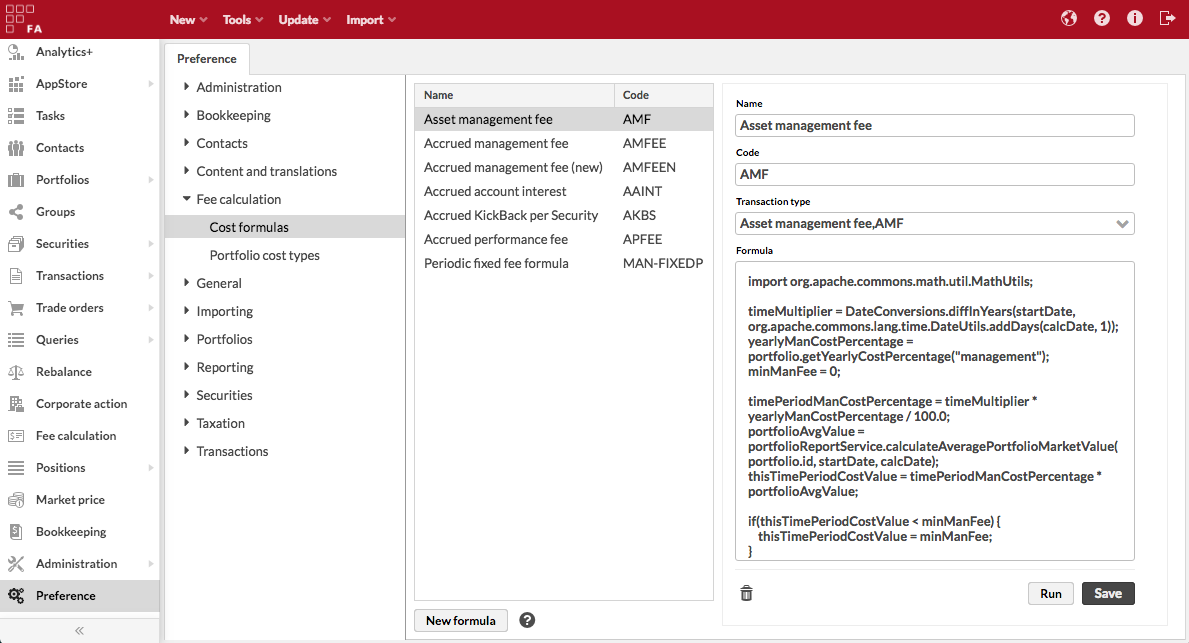
Task: Select Accrued management fee (new) row
Action: tap(563, 167)
